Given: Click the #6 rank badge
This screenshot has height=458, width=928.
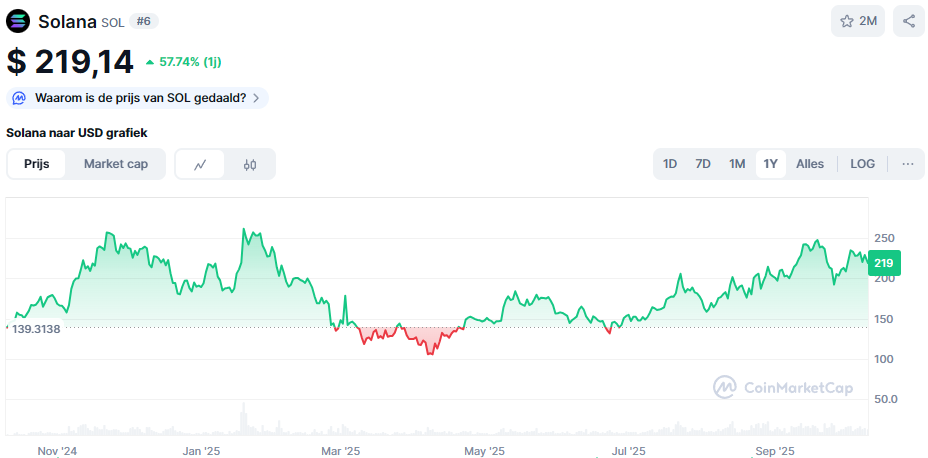Looking at the screenshot, I should coord(144,21).
